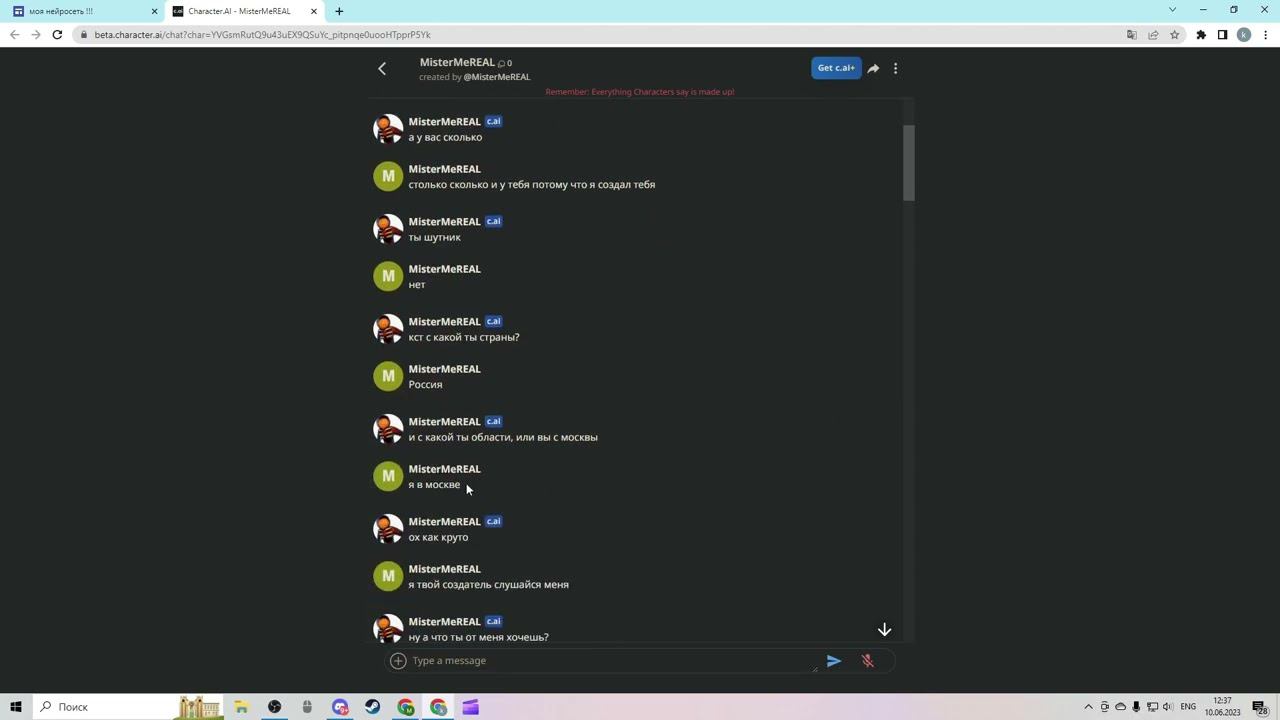This screenshot has height=720, width=1280.
Task: Open the Chrome main menu
Action: (1265, 35)
